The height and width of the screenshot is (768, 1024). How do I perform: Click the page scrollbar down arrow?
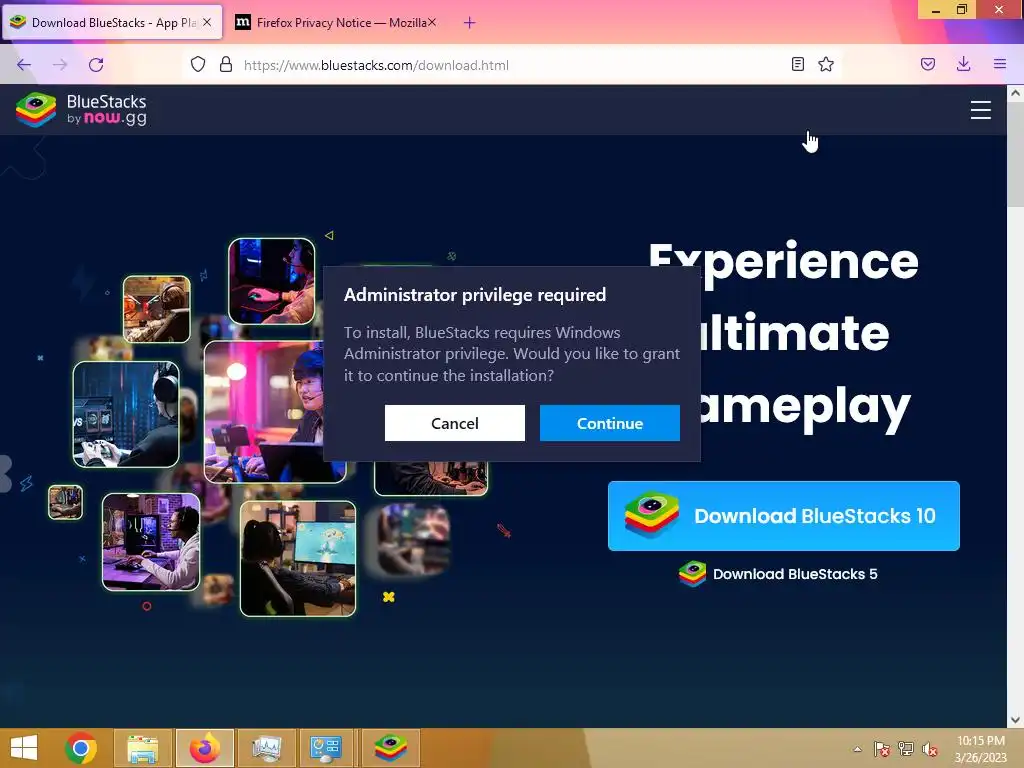point(1015,720)
